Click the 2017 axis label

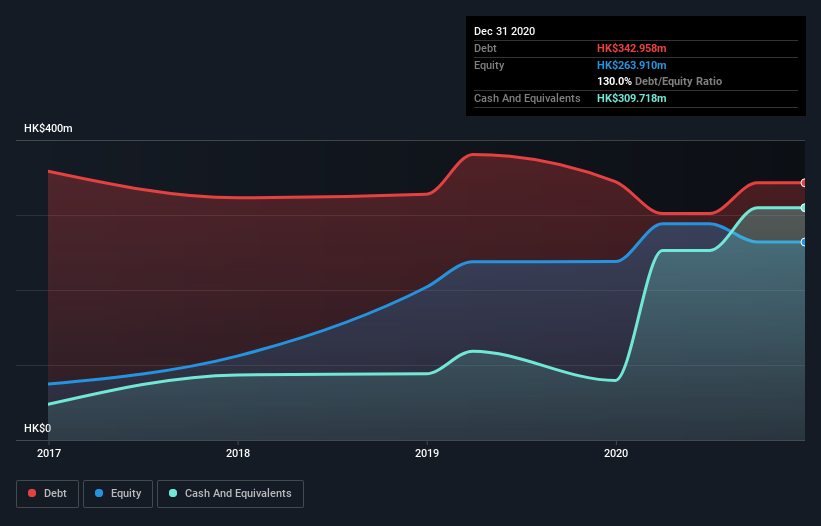(x=49, y=453)
